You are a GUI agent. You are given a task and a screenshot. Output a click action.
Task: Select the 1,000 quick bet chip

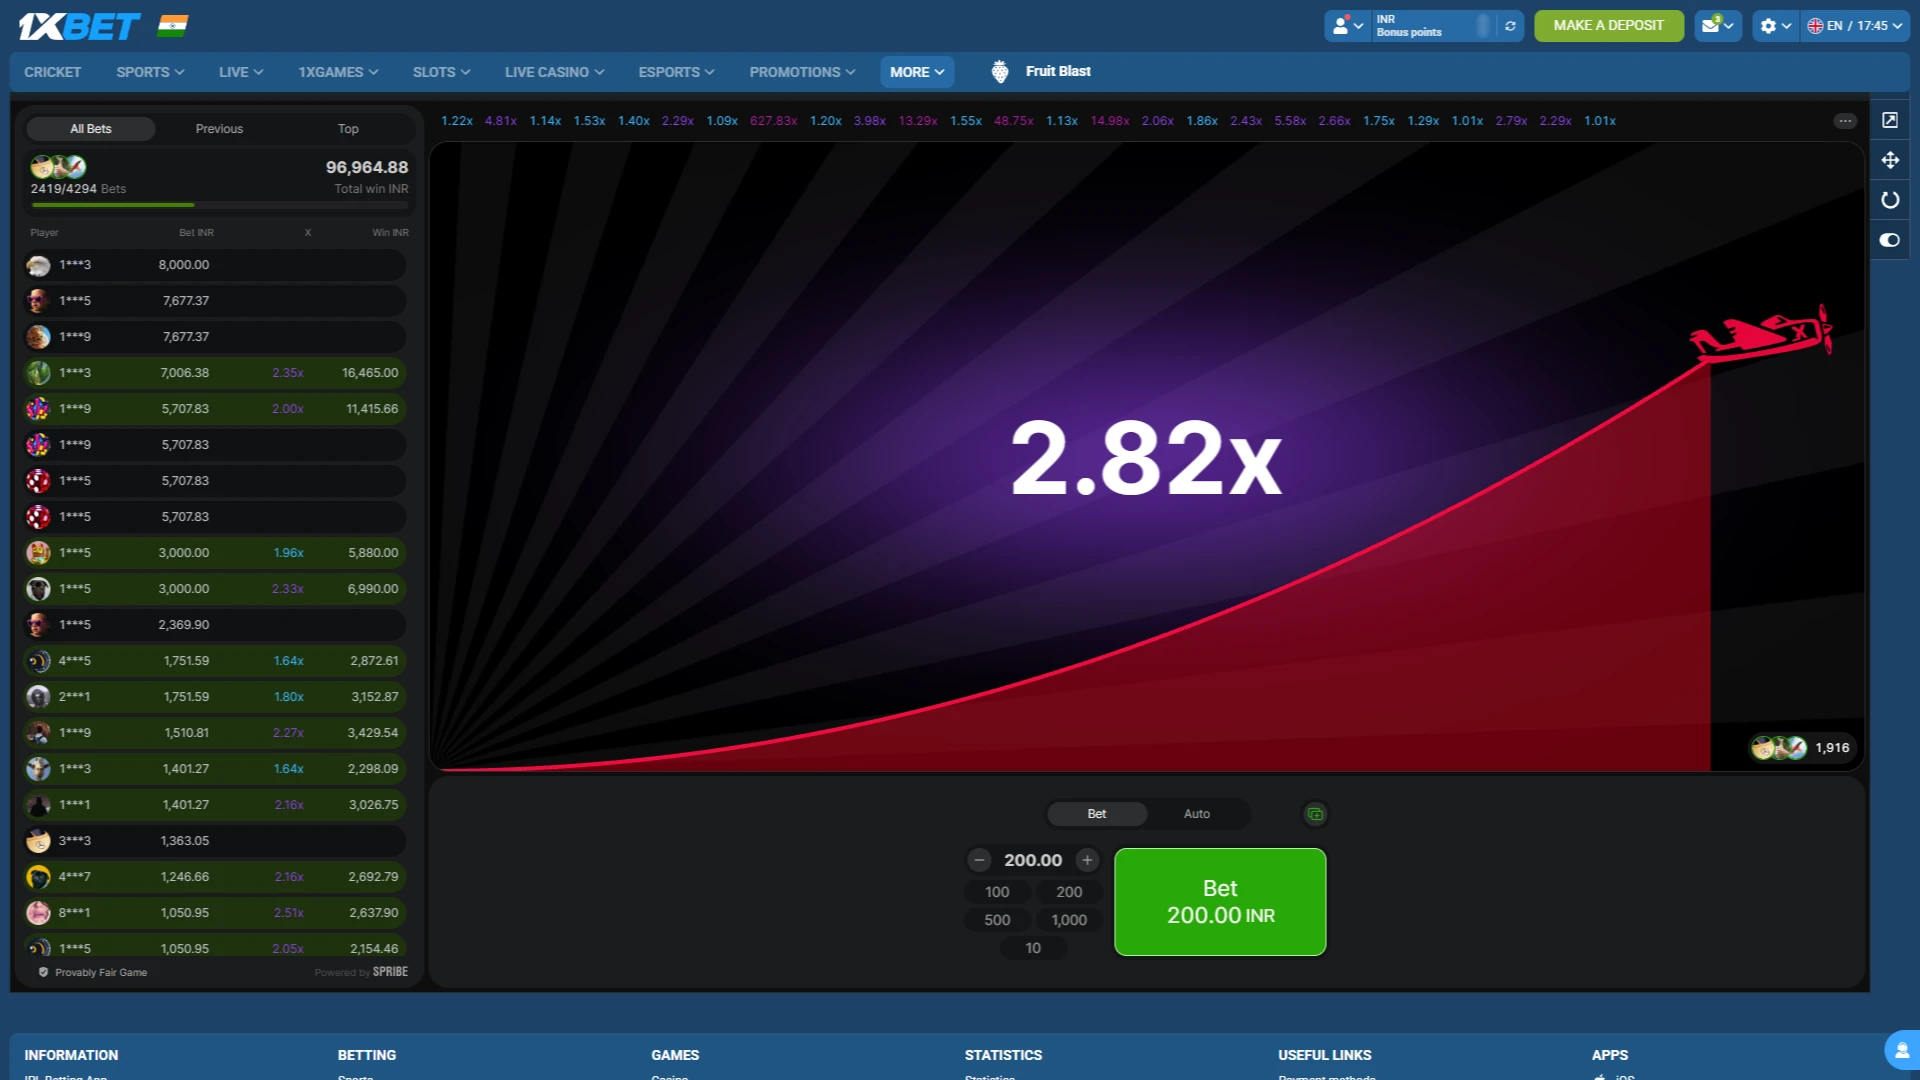(1069, 919)
